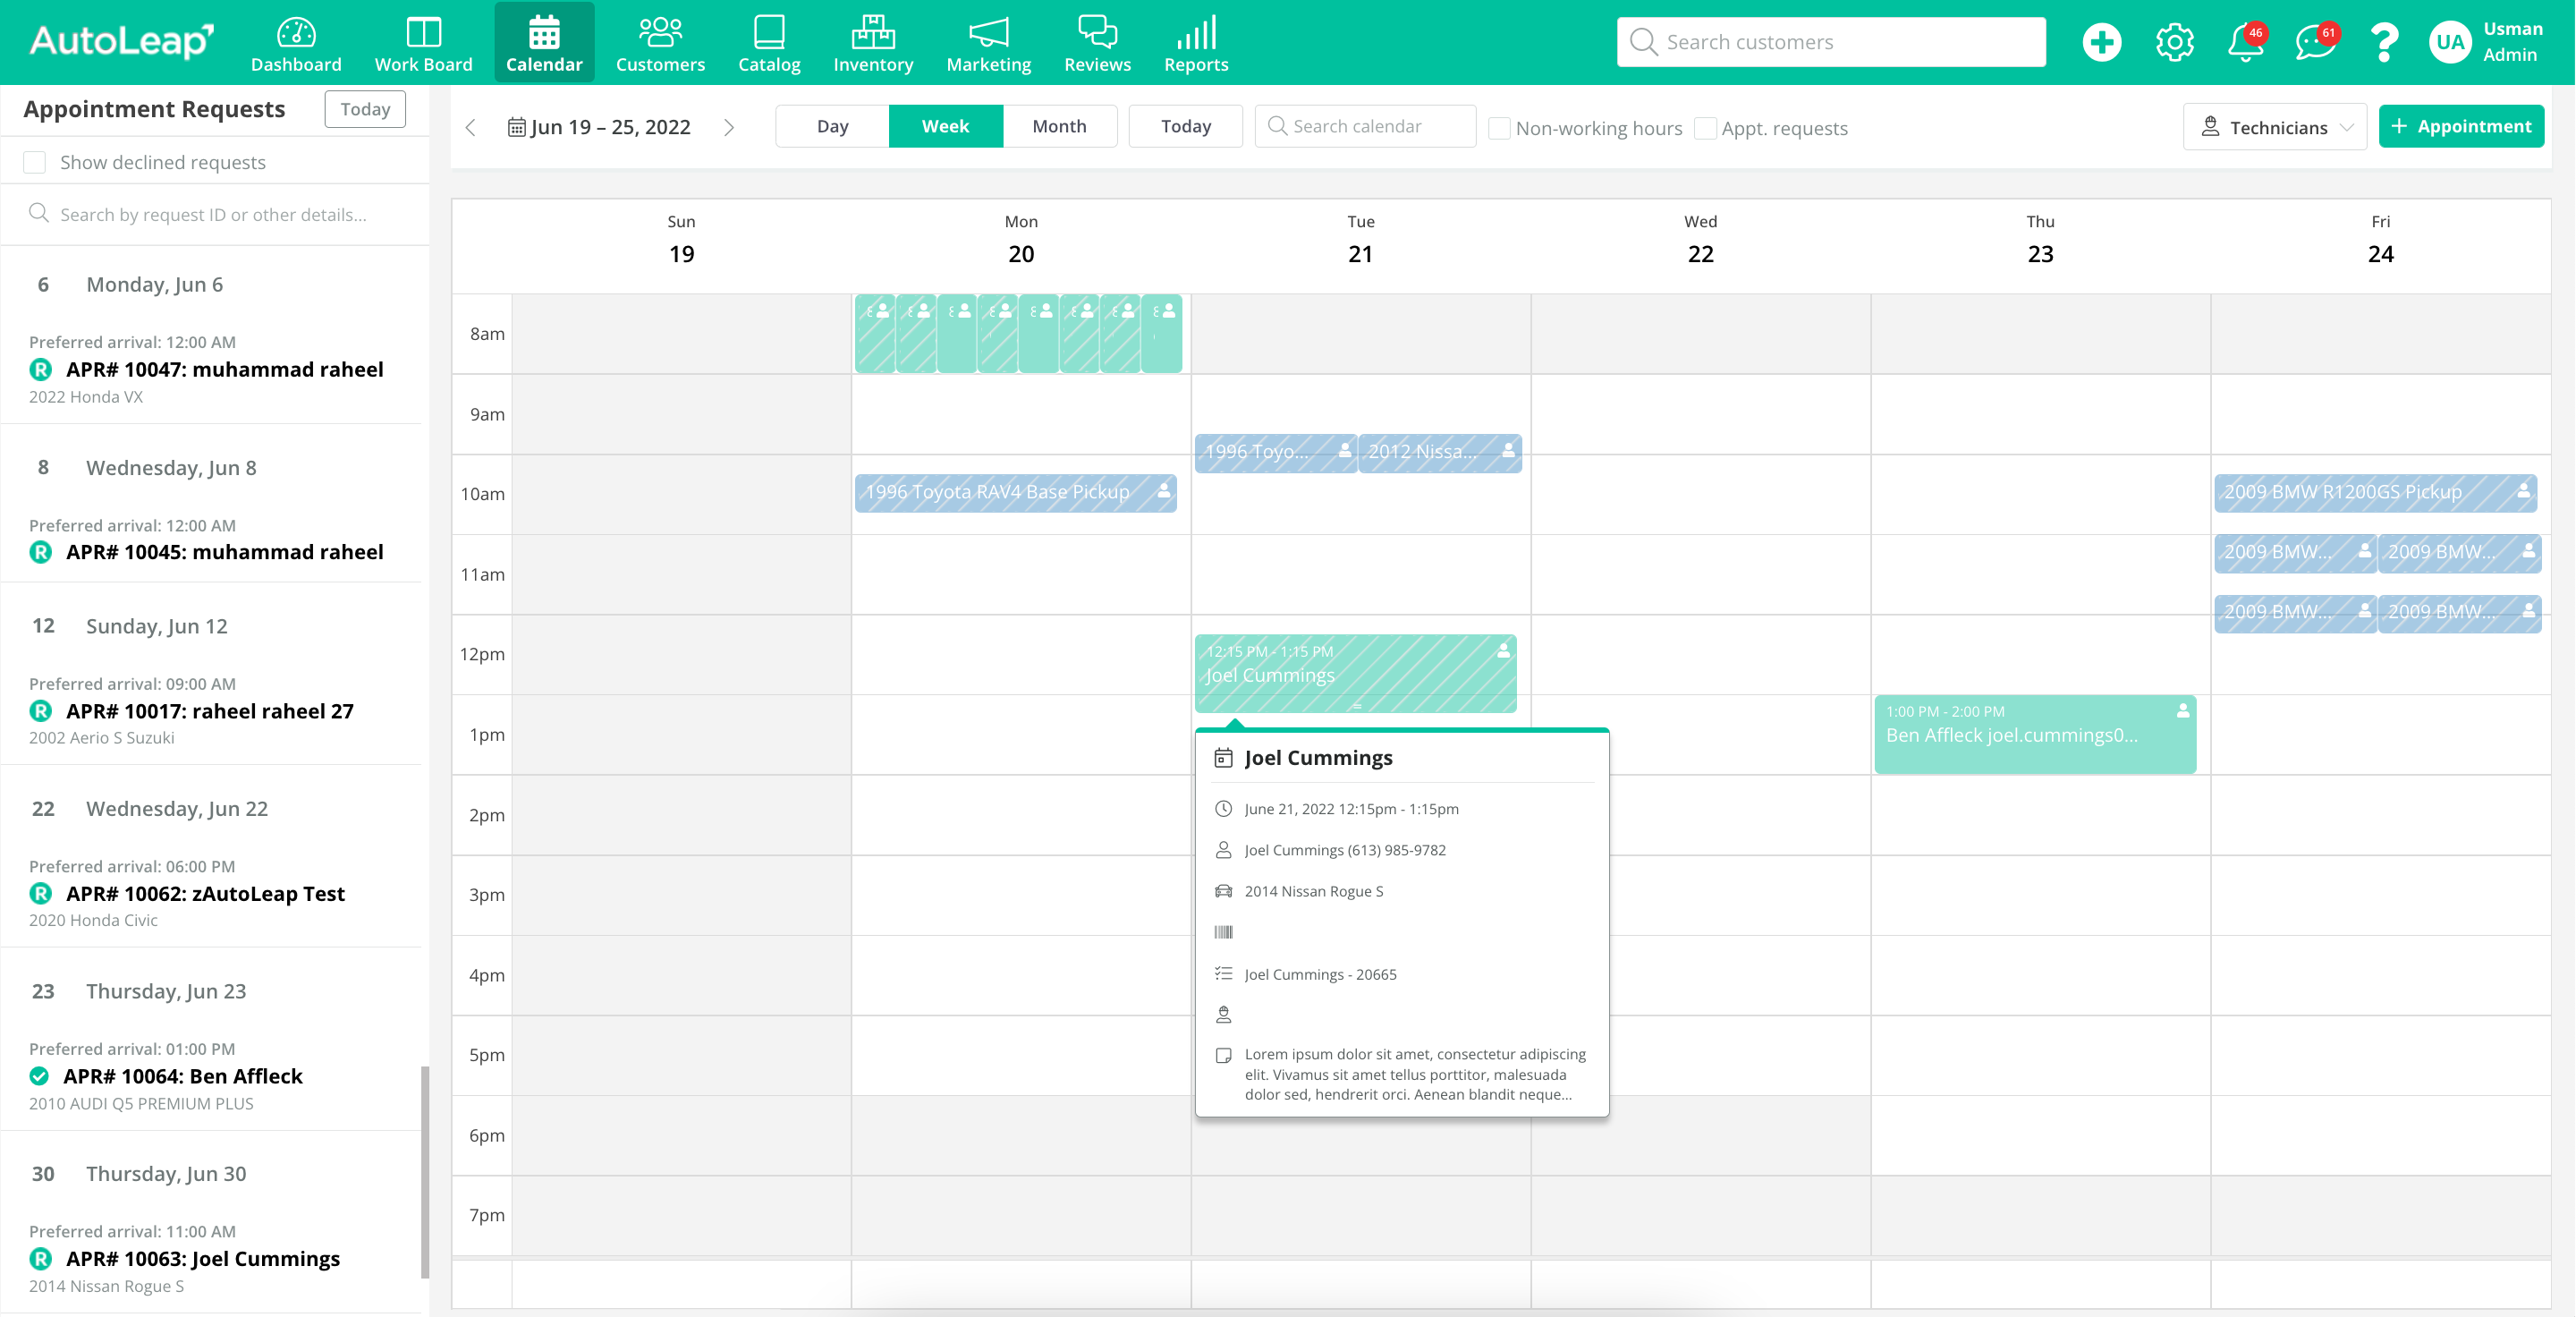
Task: Go to previous week with left chevron
Action: click(471, 127)
